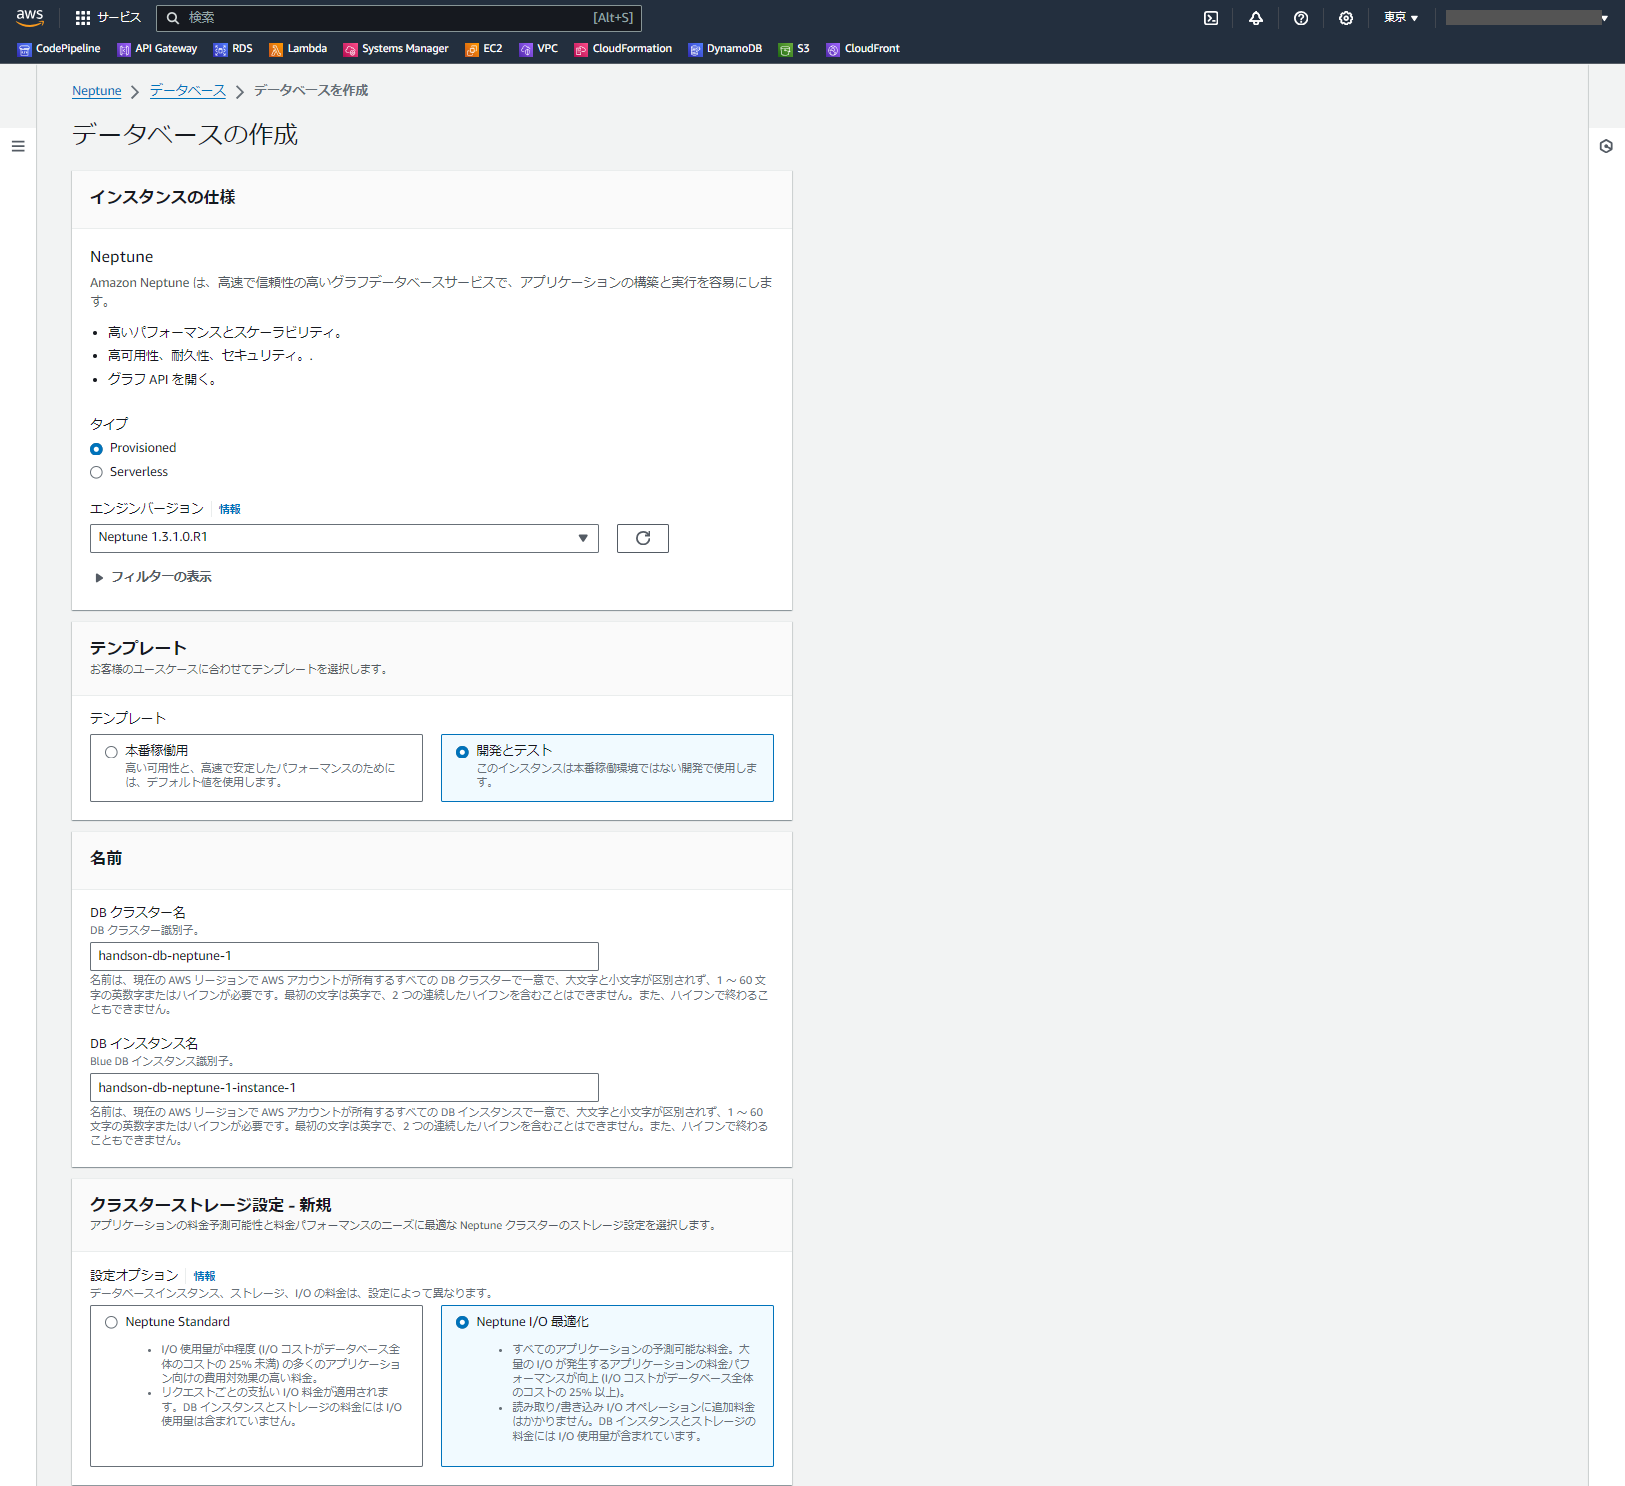The height and width of the screenshot is (1486, 1625).
Task: Open the CloudFormation shortcut
Action: (623, 49)
